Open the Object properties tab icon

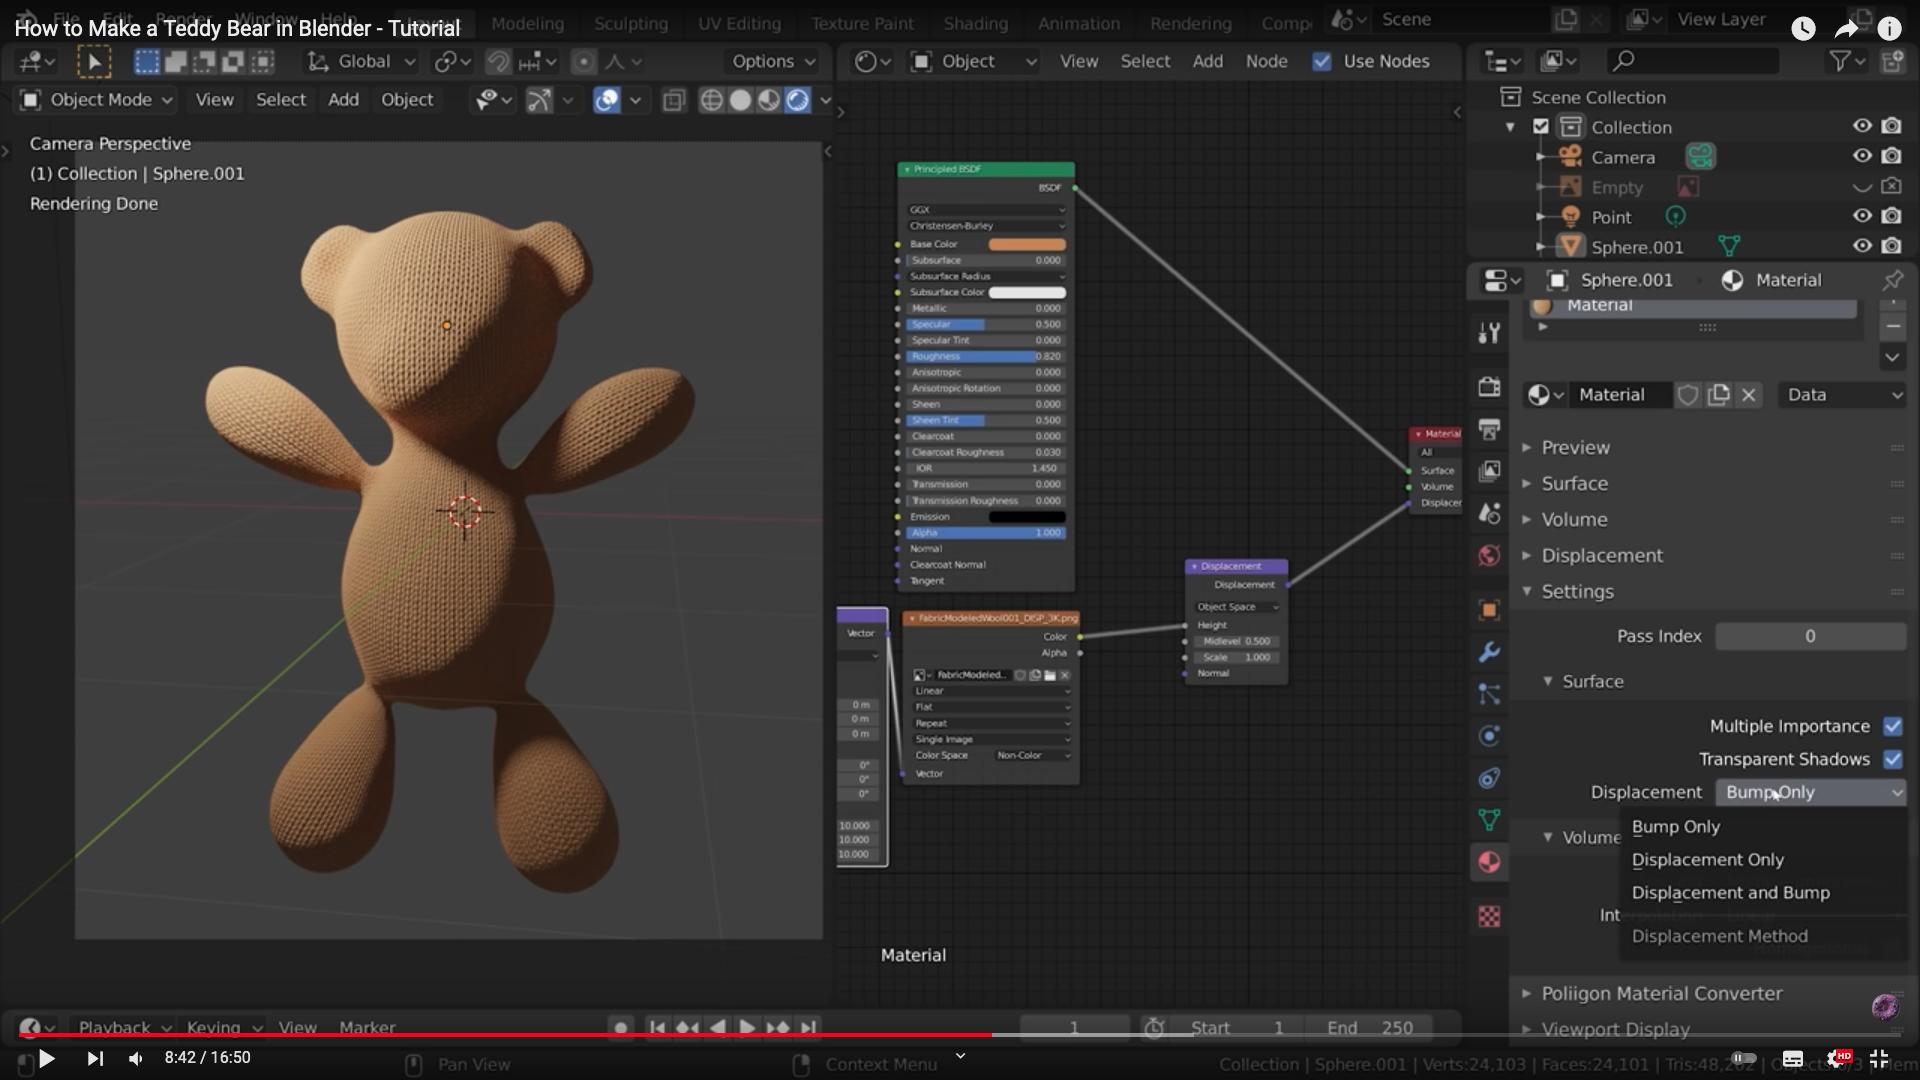click(x=1489, y=610)
